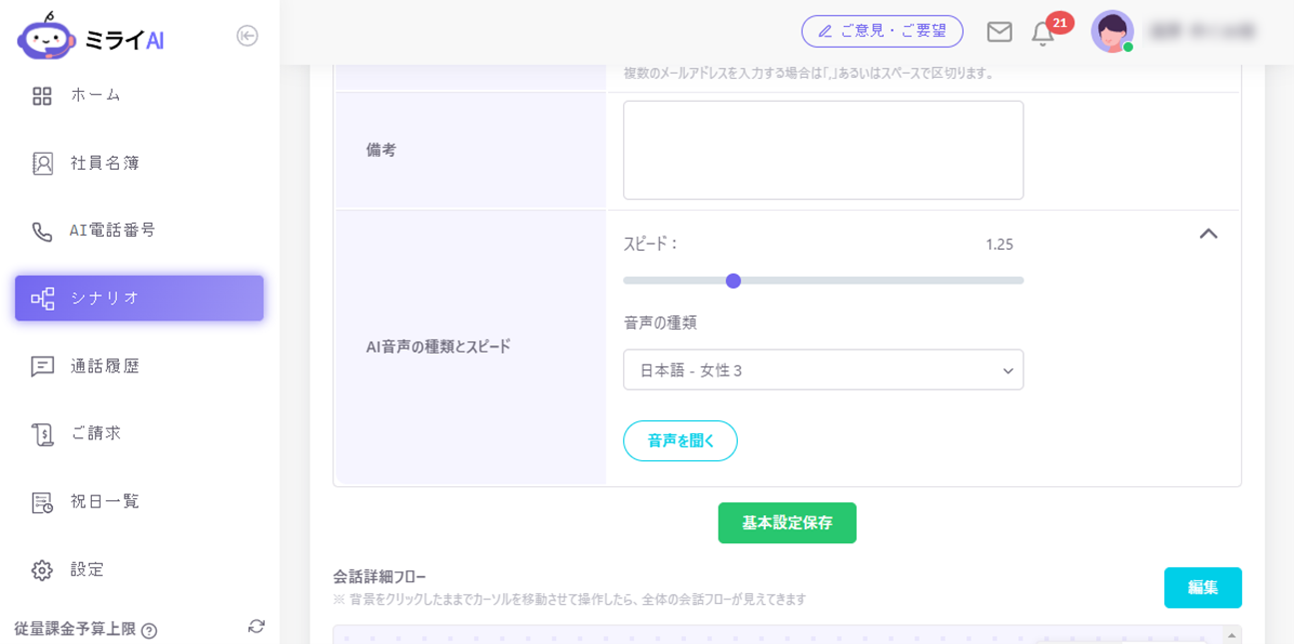Open 祝日一覧 holiday list
The width and height of the screenshot is (1294, 644).
point(104,501)
